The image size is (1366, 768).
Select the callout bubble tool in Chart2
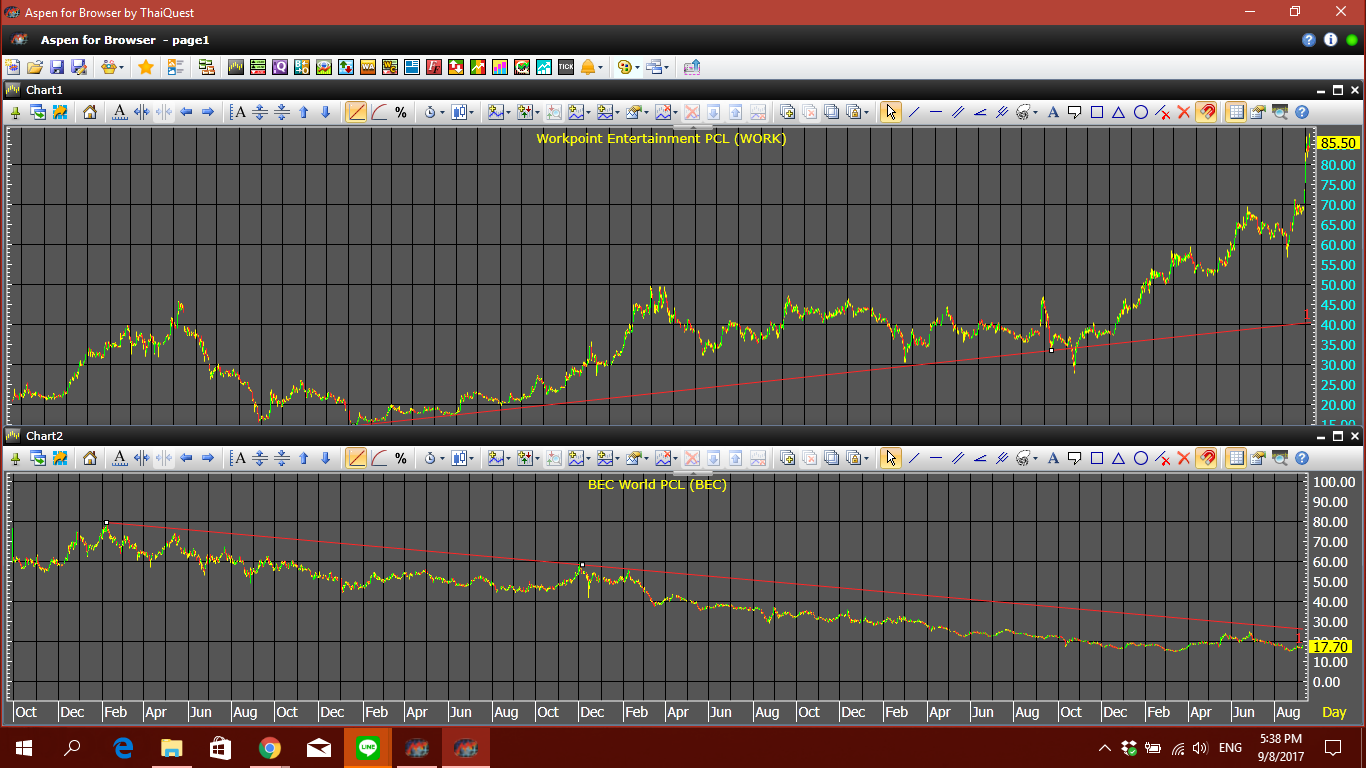[x=1075, y=458]
